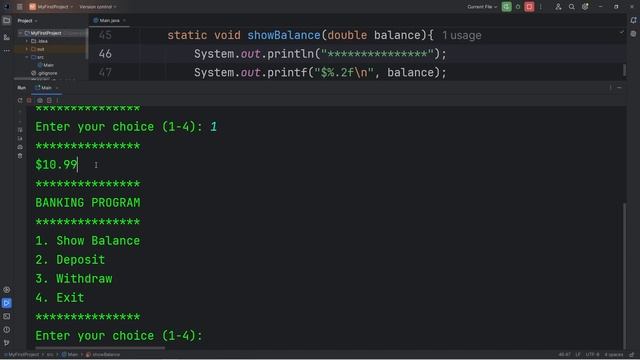Click the console vertical scrollbar
Image resolution: width=640 pixels, height=360 pixels.
click(x=624, y=276)
